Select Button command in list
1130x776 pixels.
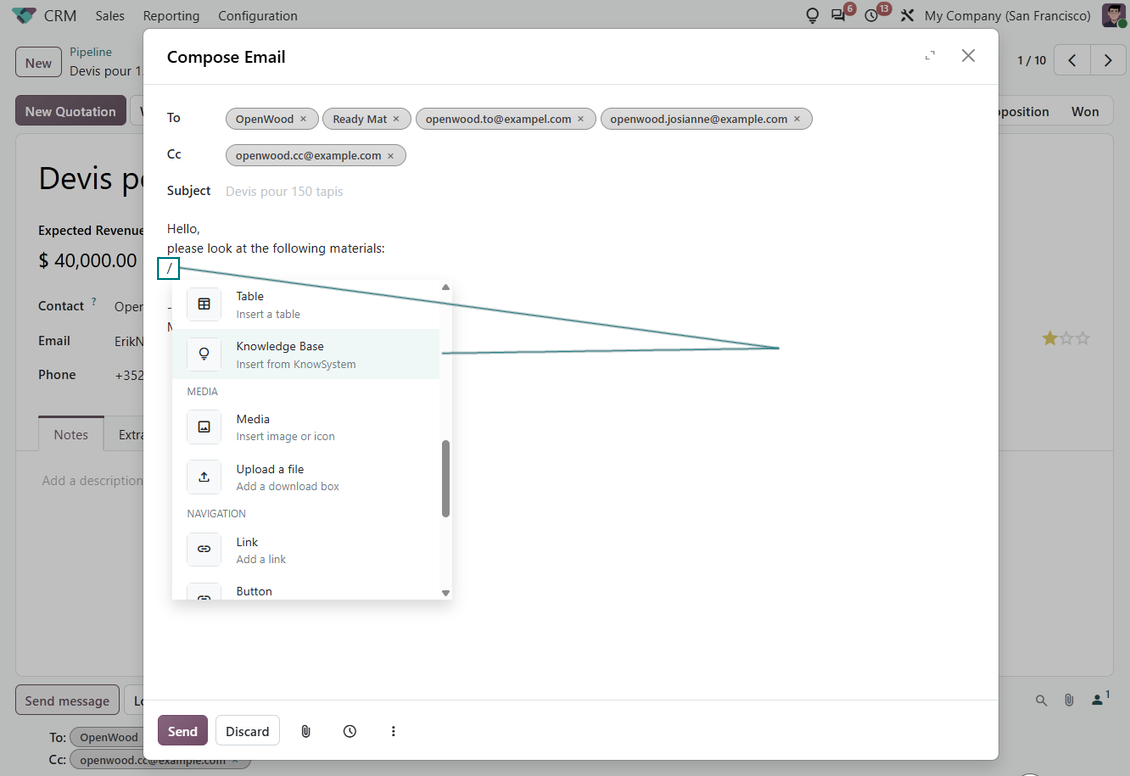coord(306,592)
